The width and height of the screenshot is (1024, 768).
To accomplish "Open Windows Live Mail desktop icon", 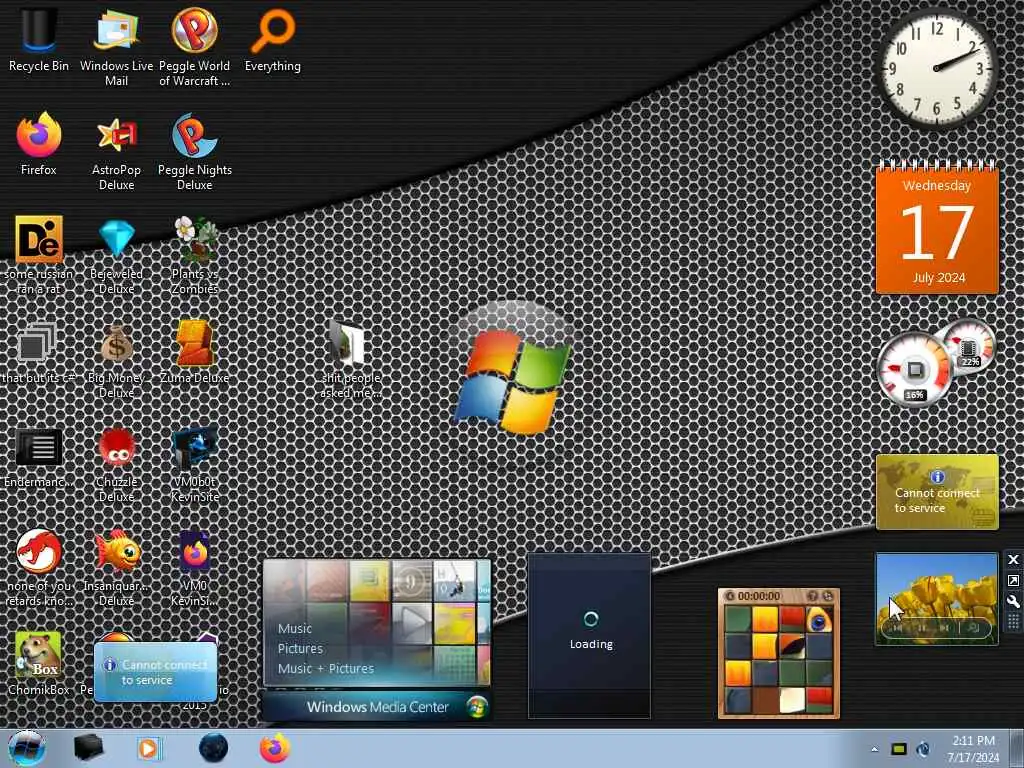I will pyautogui.click(x=116, y=46).
